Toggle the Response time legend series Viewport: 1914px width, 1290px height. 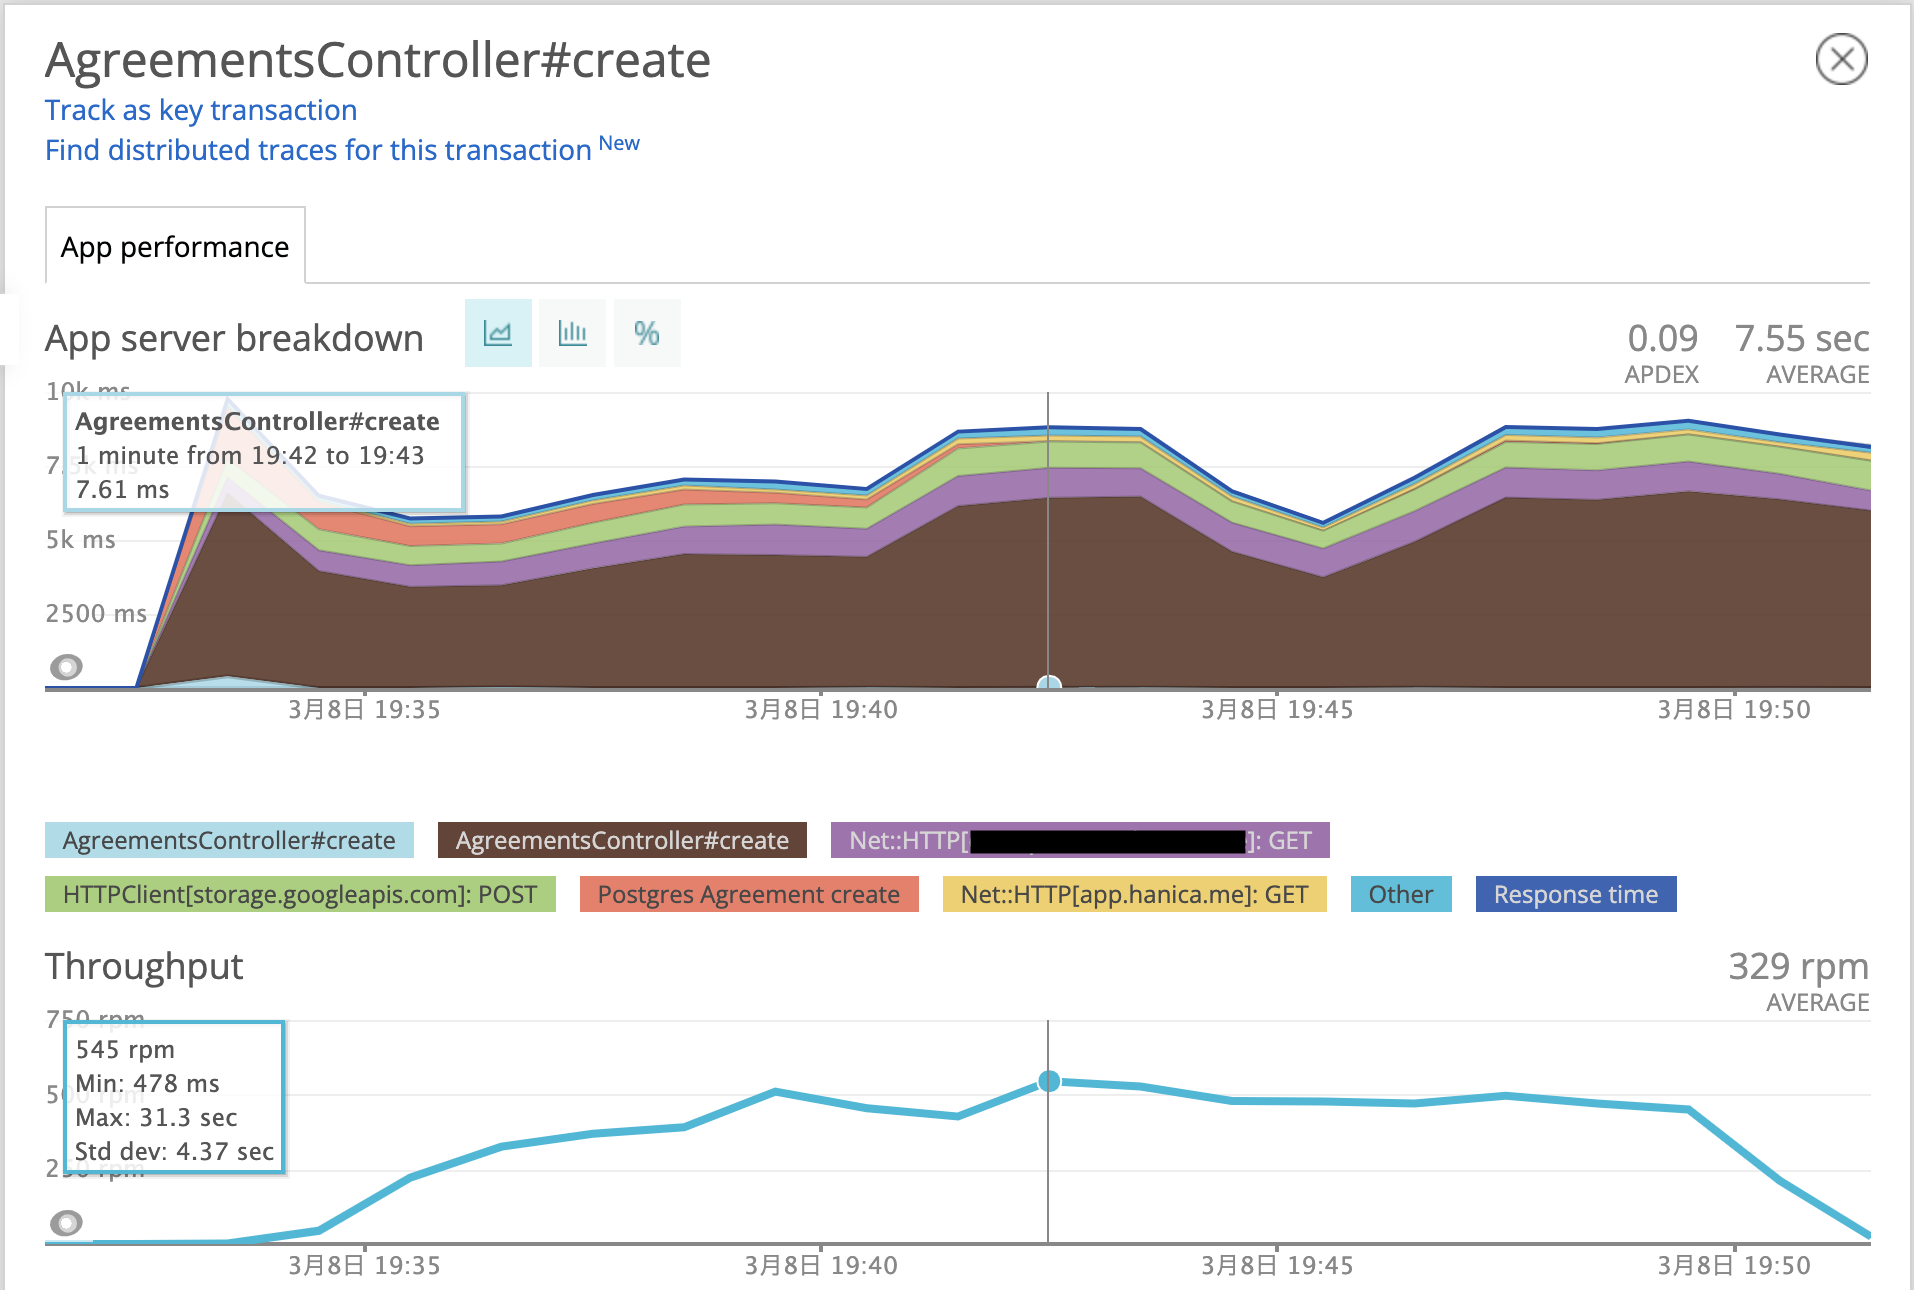(1576, 894)
